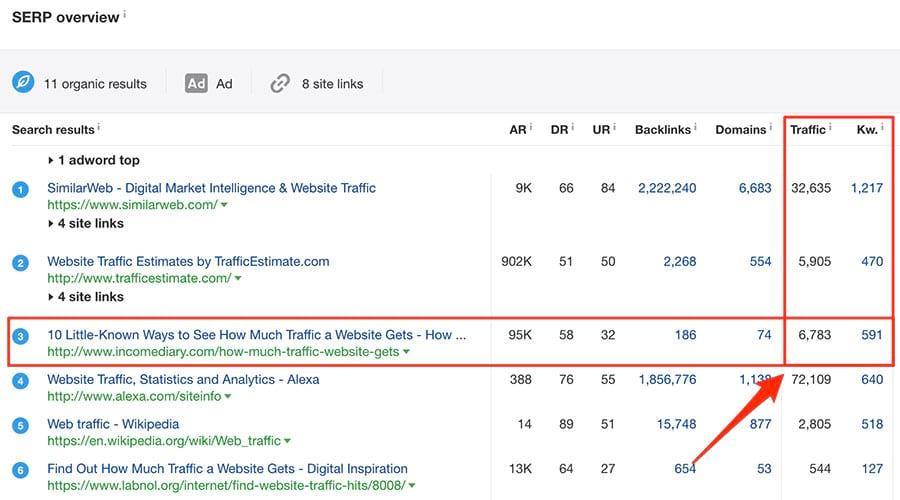The height and width of the screenshot is (500, 900).
Task: Click position badge 3 for incomediary result
Action: point(21,336)
